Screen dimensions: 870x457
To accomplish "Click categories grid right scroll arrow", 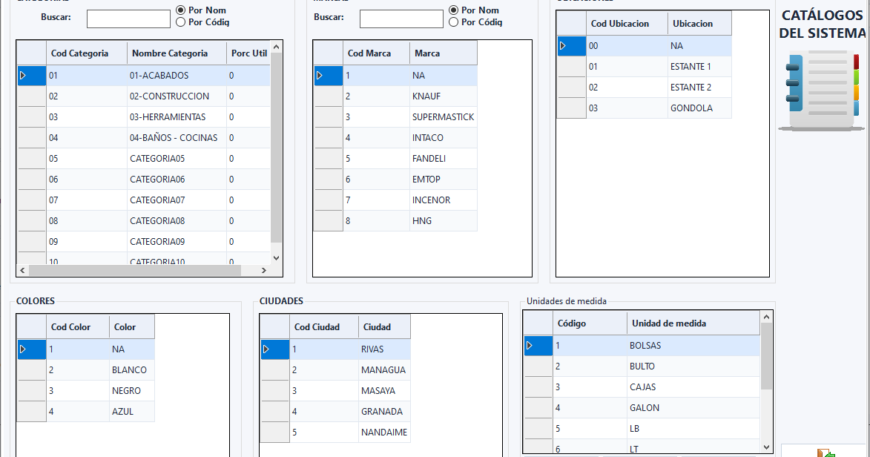I will [x=264, y=270].
